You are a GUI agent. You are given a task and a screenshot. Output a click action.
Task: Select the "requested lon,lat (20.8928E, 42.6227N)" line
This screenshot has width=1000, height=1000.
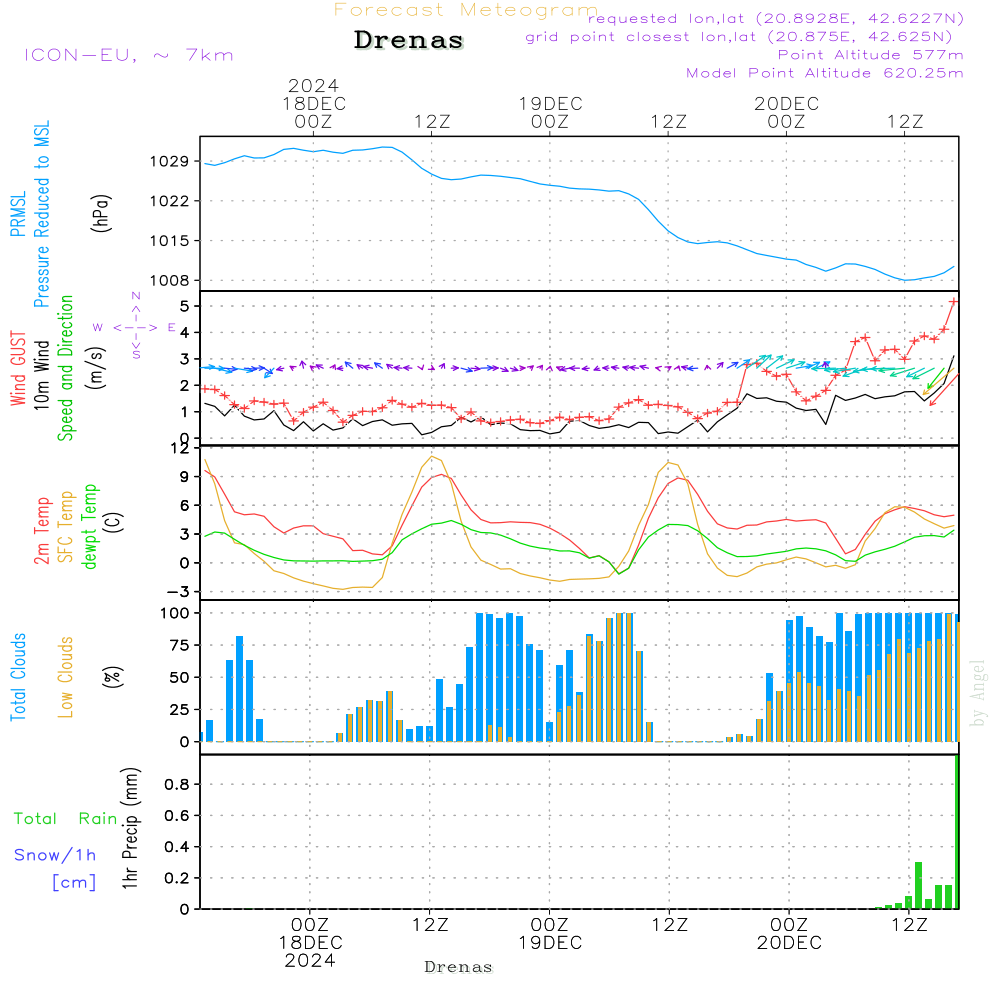coord(775,18)
